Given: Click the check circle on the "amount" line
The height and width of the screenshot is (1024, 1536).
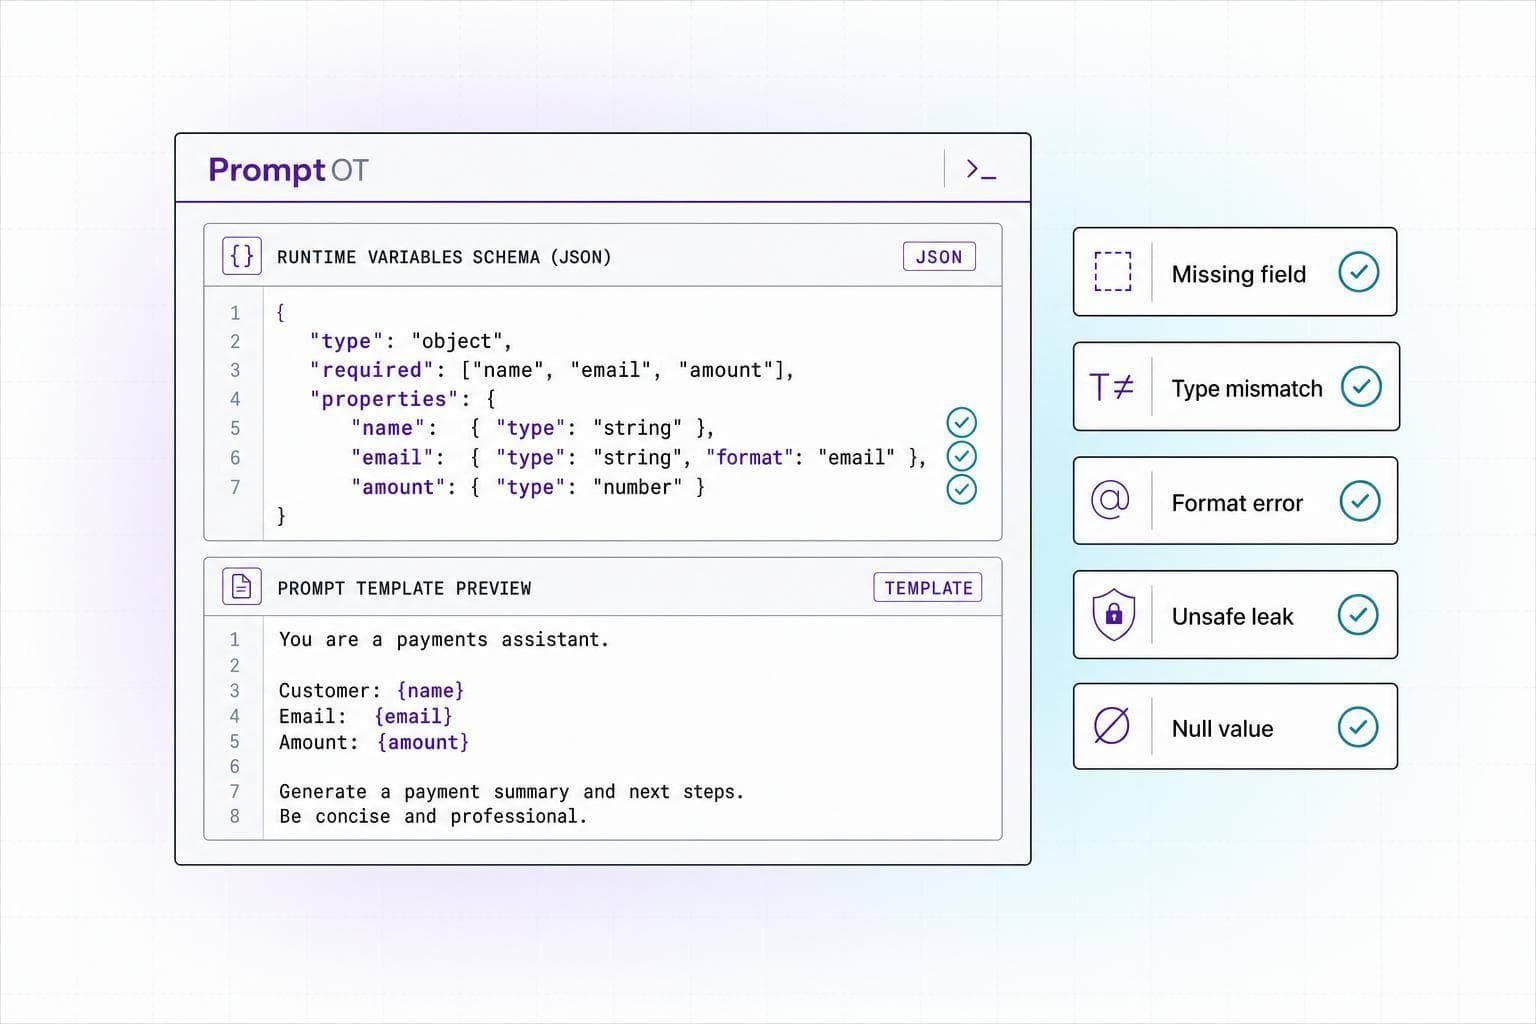Looking at the screenshot, I should pos(961,489).
